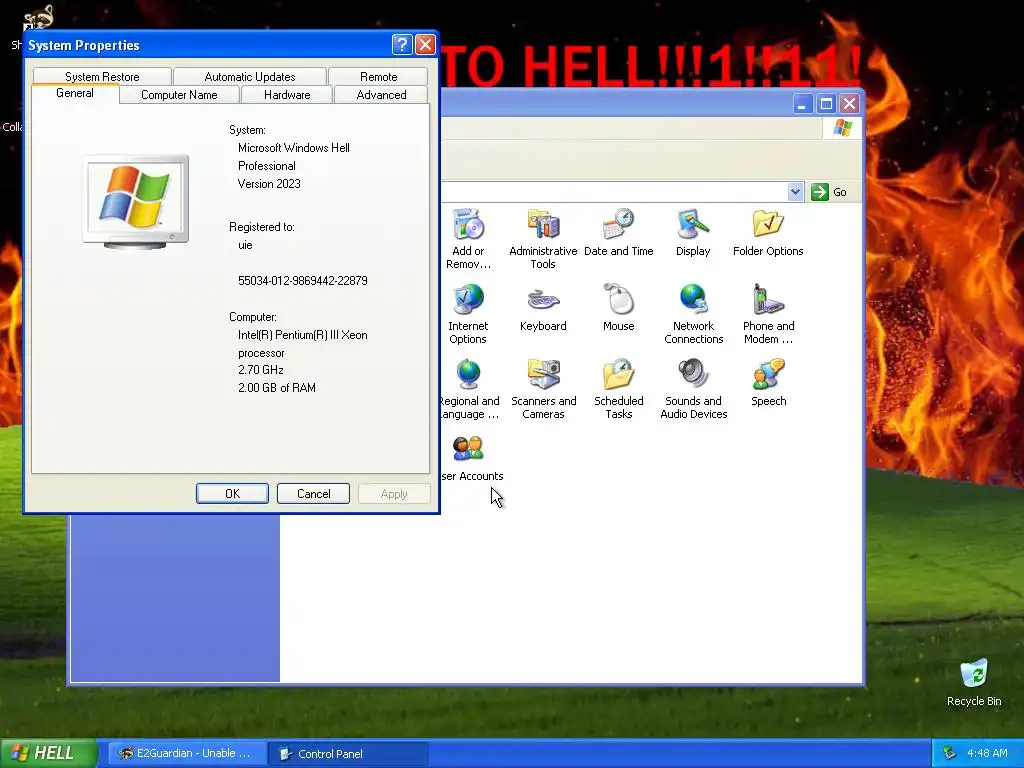Open Phone and Modem Options icon
1024x768 pixels.
tap(768, 300)
